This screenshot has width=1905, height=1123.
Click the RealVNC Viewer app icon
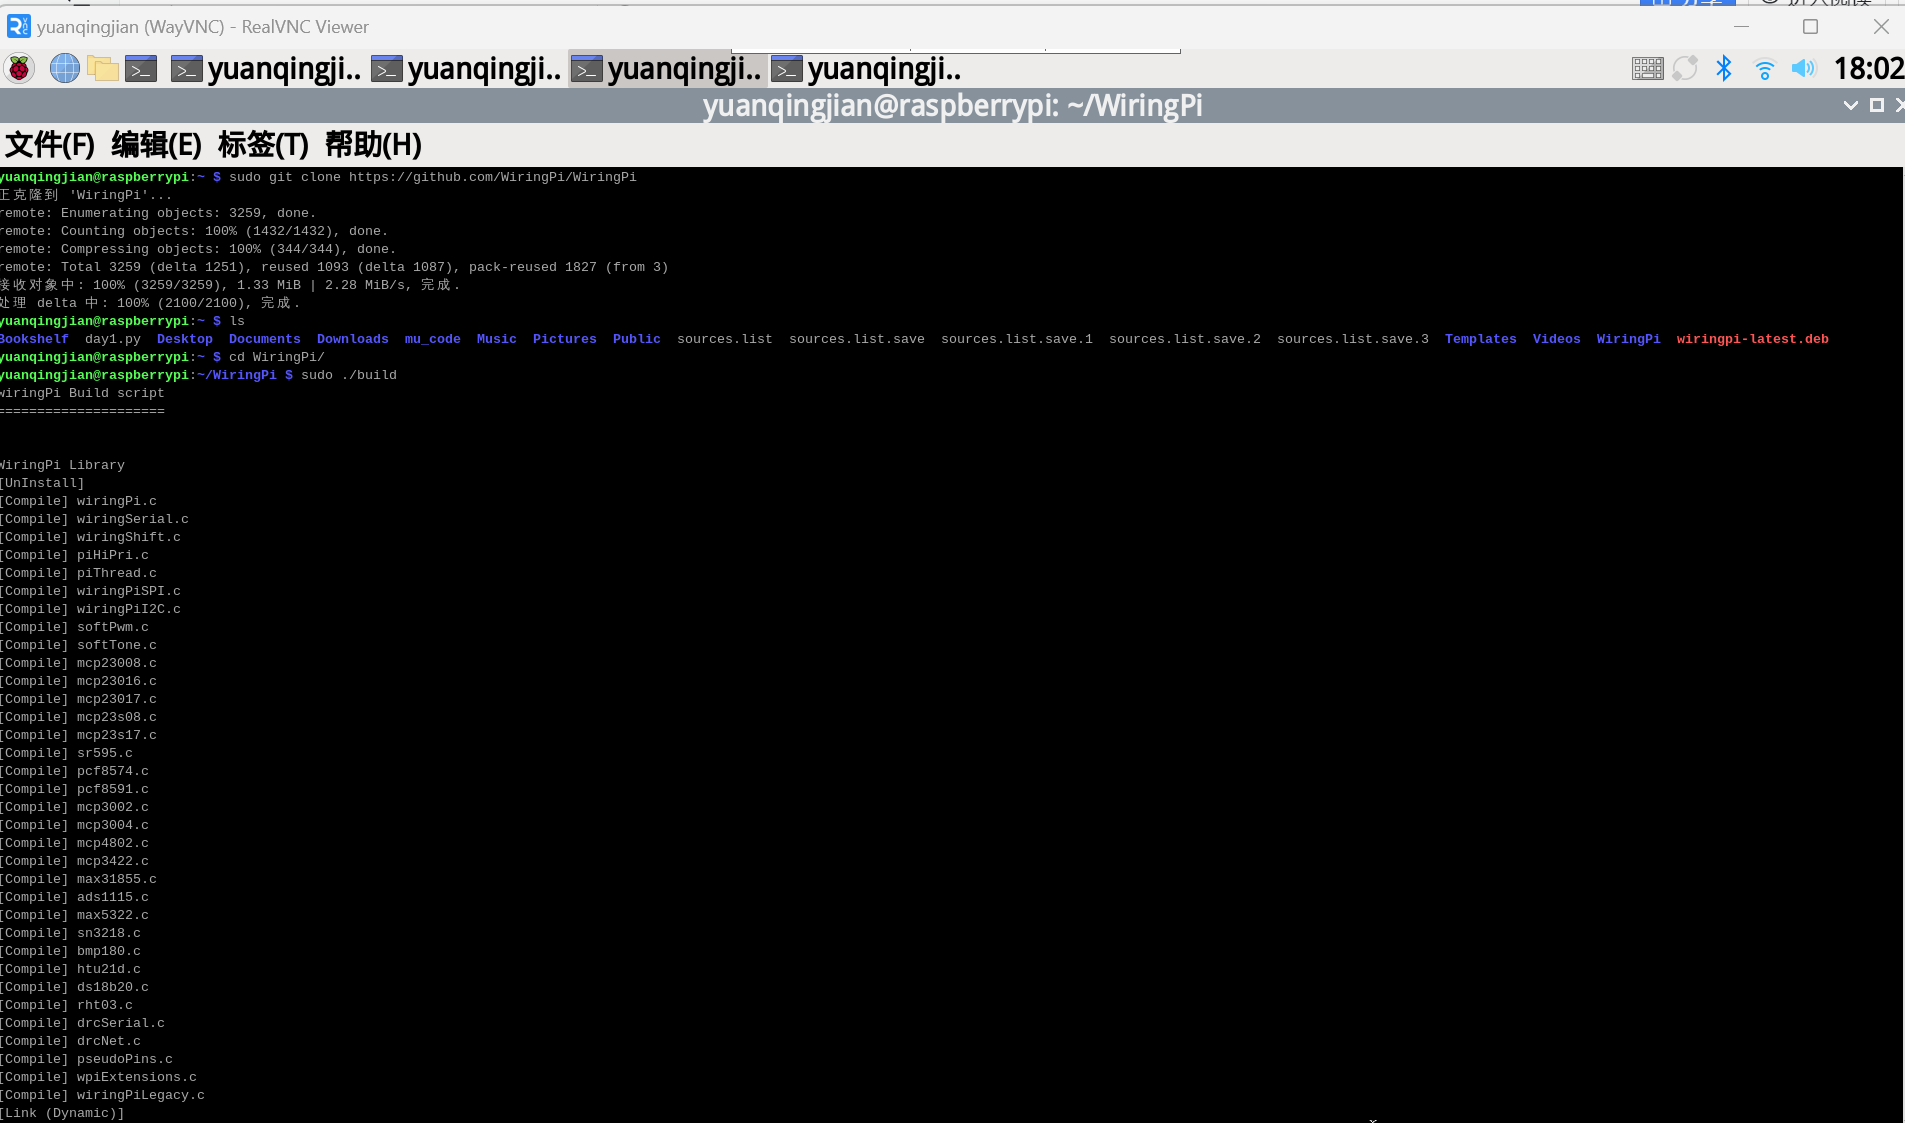point(18,26)
